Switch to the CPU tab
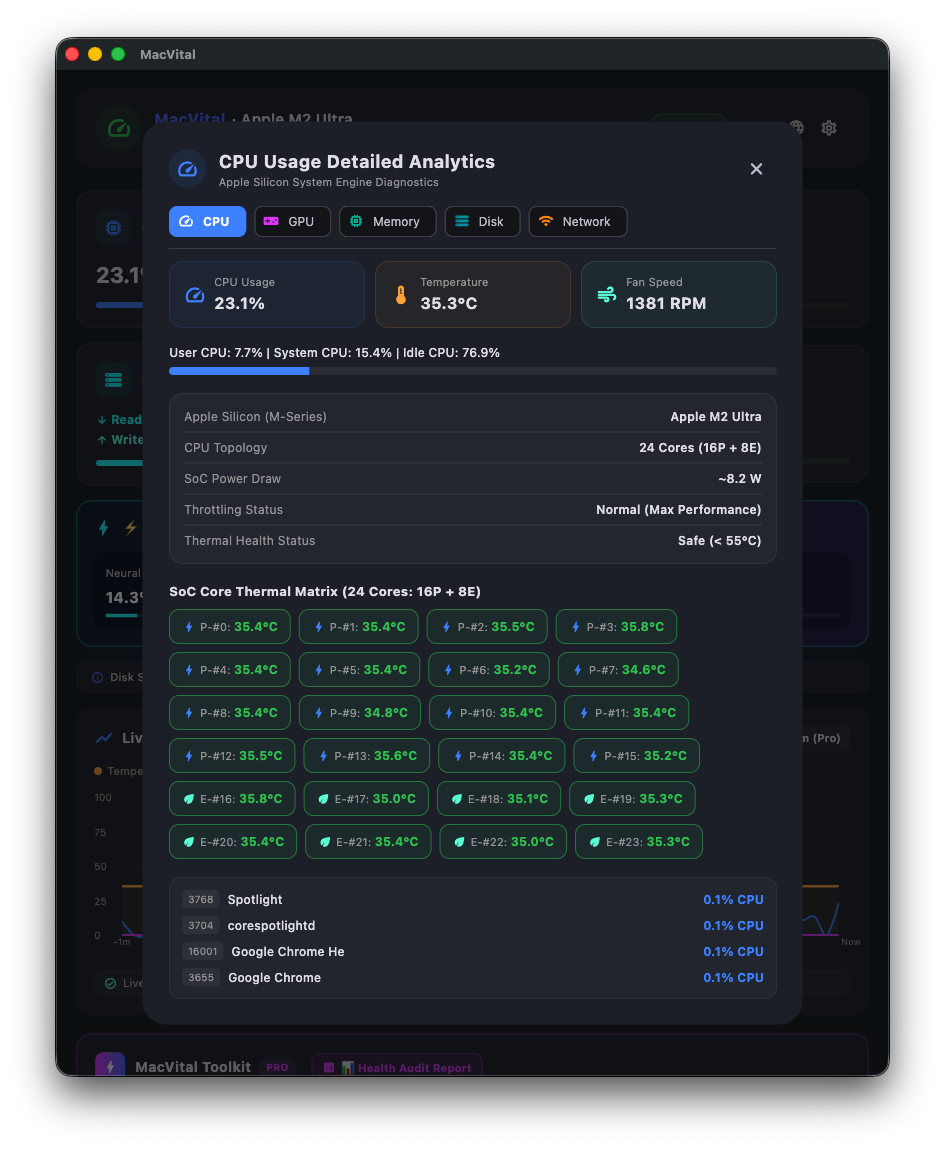945x1150 pixels. coord(207,221)
